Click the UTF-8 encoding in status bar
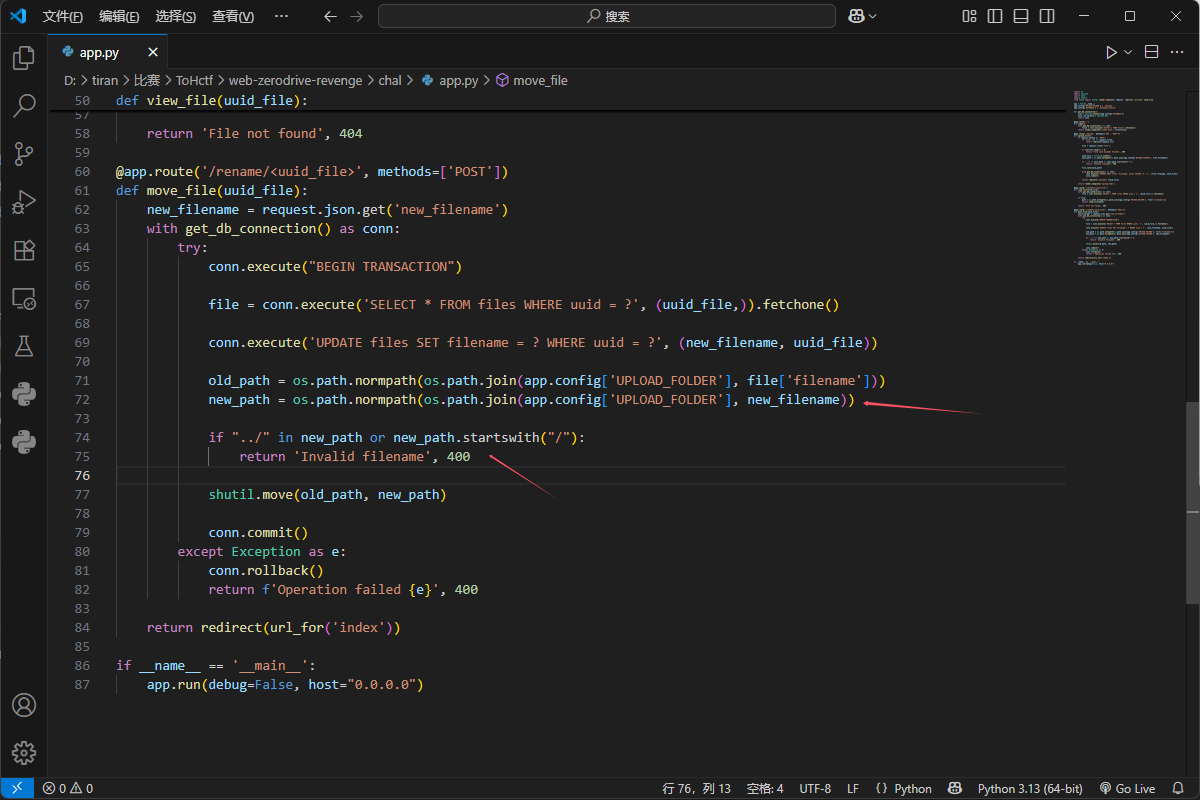1200x800 pixels. pyautogui.click(x=815, y=788)
